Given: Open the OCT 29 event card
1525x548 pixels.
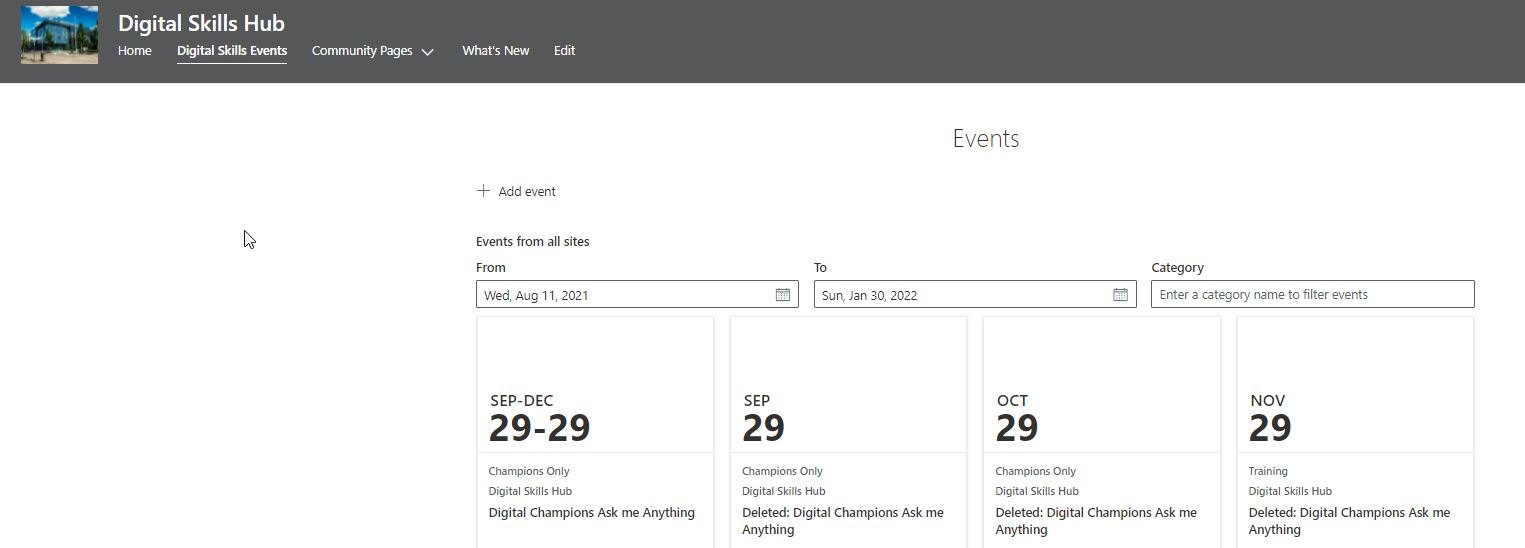Looking at the screenshot, I should pyautogui.click(x=1102, y=432).
